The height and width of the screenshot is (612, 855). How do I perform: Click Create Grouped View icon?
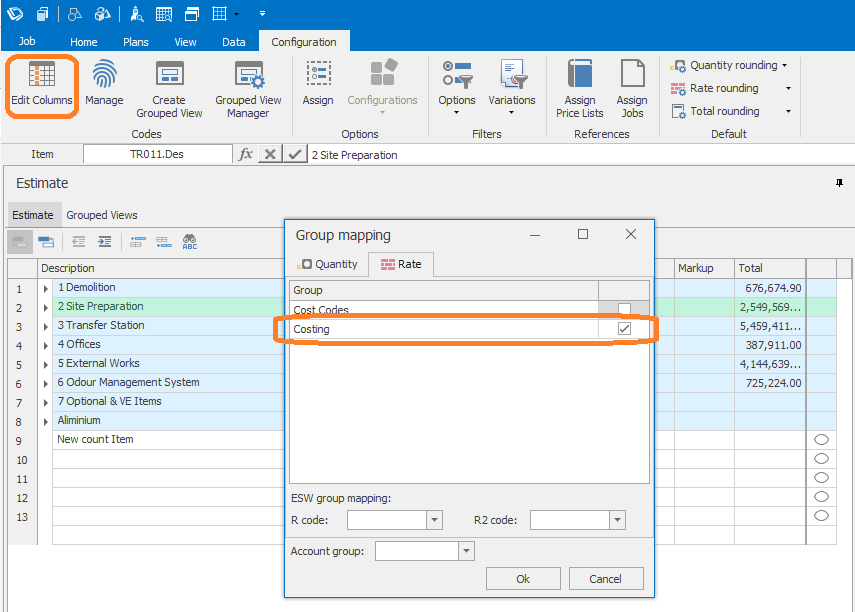tap(169, 88)
